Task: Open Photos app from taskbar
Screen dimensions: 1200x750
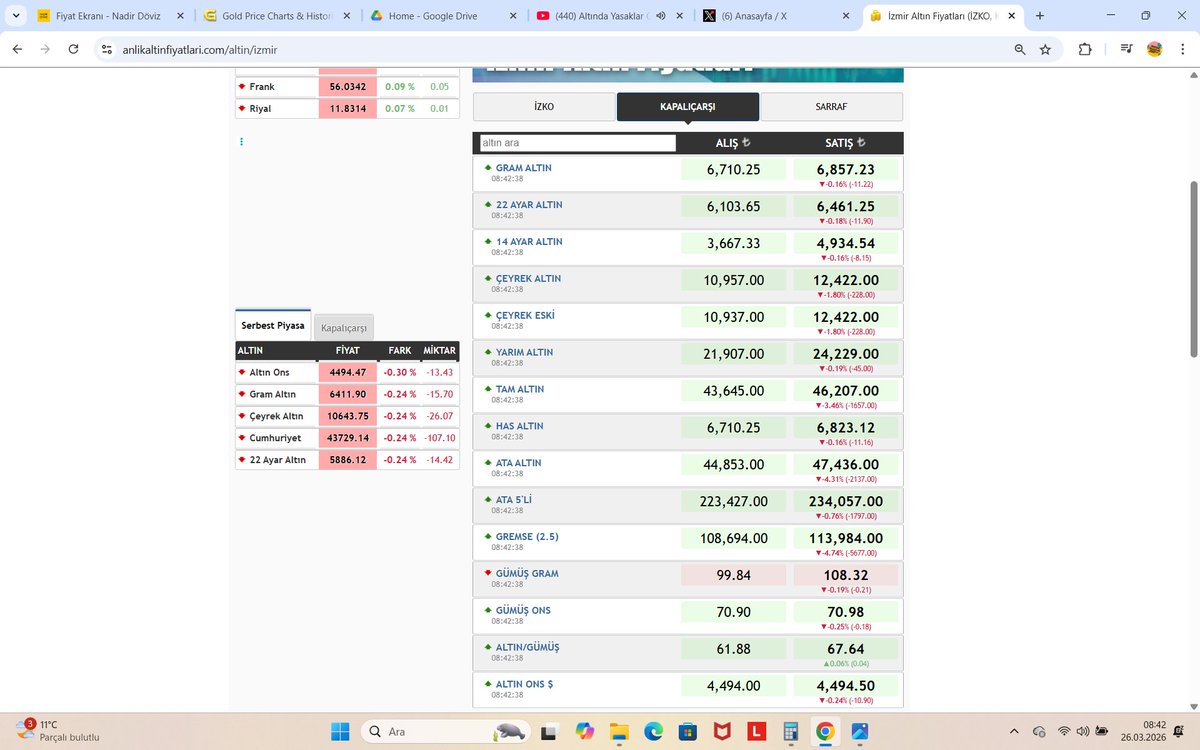Action: [x=859, y=731]
